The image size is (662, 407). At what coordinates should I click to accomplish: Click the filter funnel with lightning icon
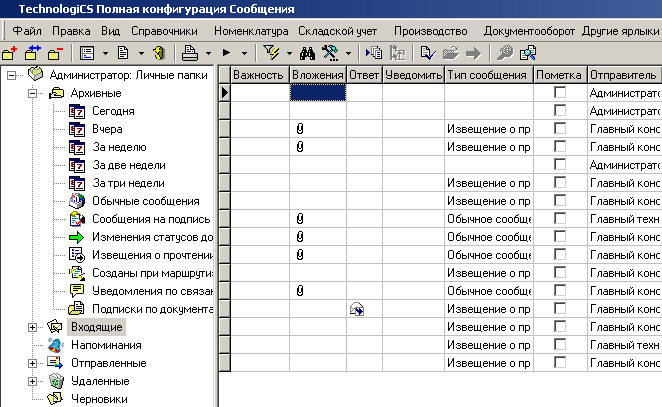click(271, 53)
